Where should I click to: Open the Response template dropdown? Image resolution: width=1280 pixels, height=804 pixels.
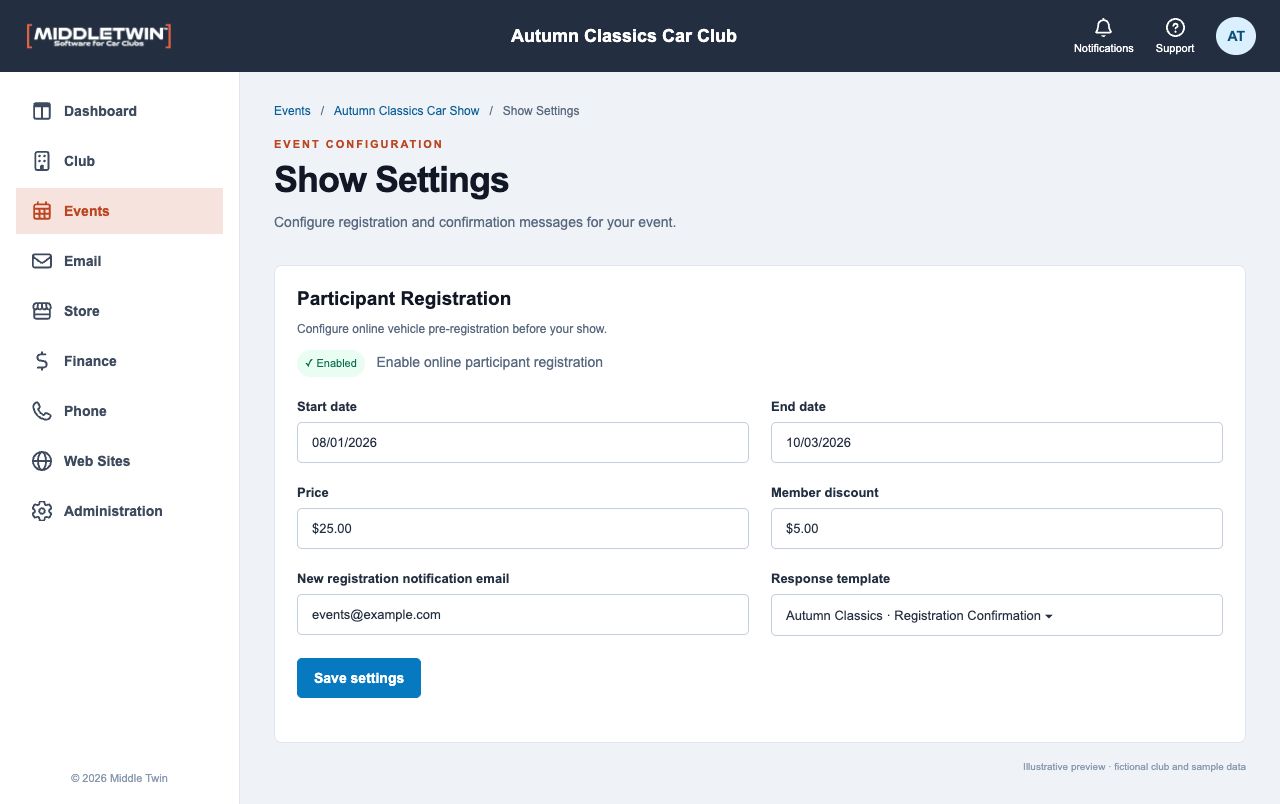[x=996, y=615]
